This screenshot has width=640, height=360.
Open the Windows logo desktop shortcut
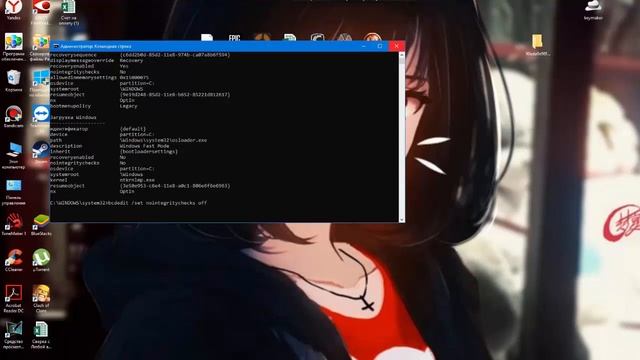coord(41,82)
